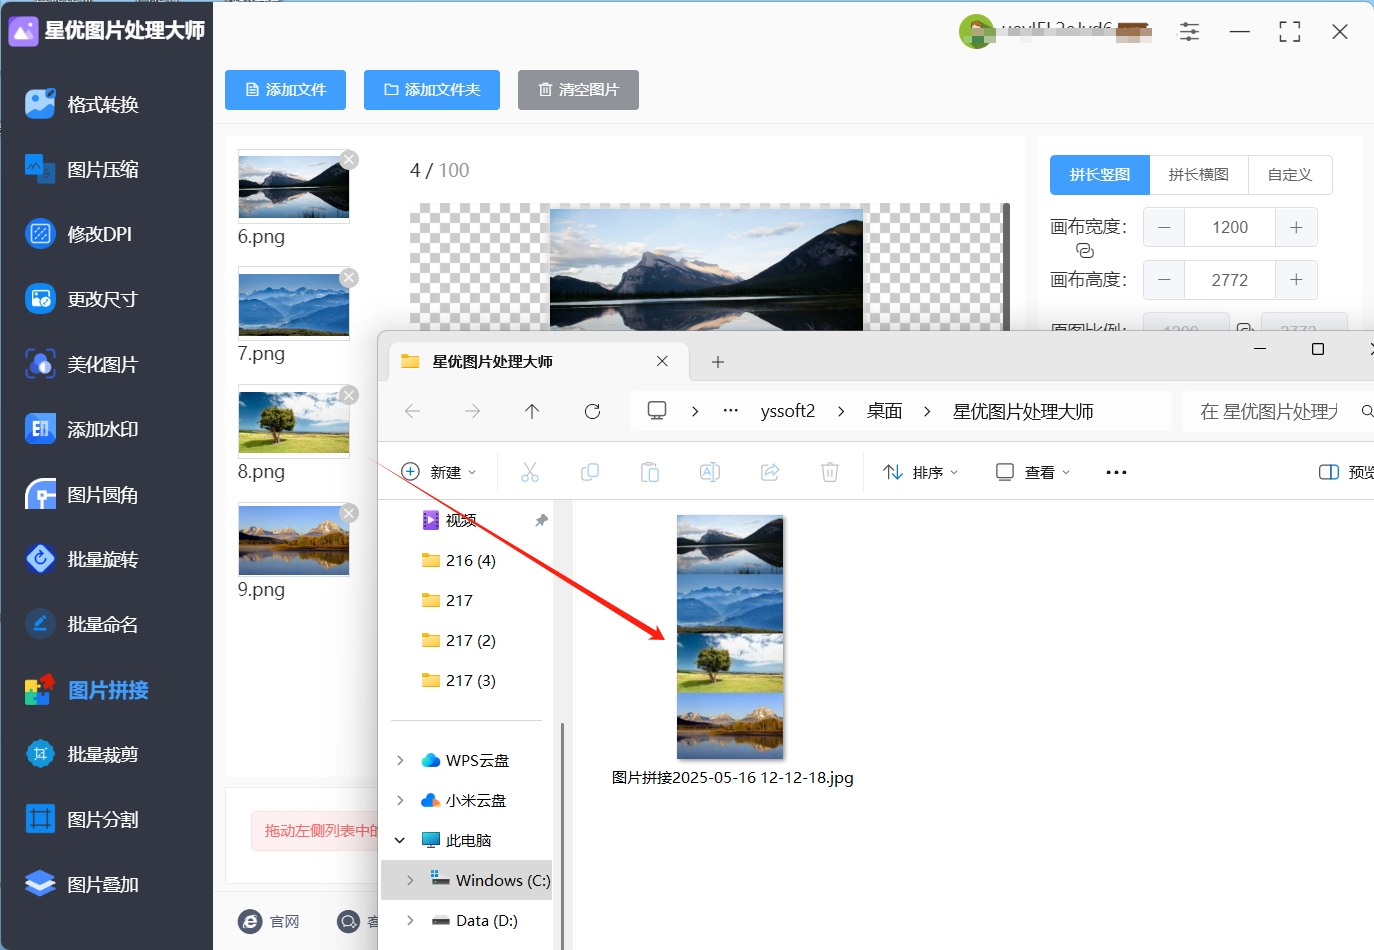Open the 查看 dropdown in Explorer
This screenshot has width=1374, height=950.
tap(1033, 472)
